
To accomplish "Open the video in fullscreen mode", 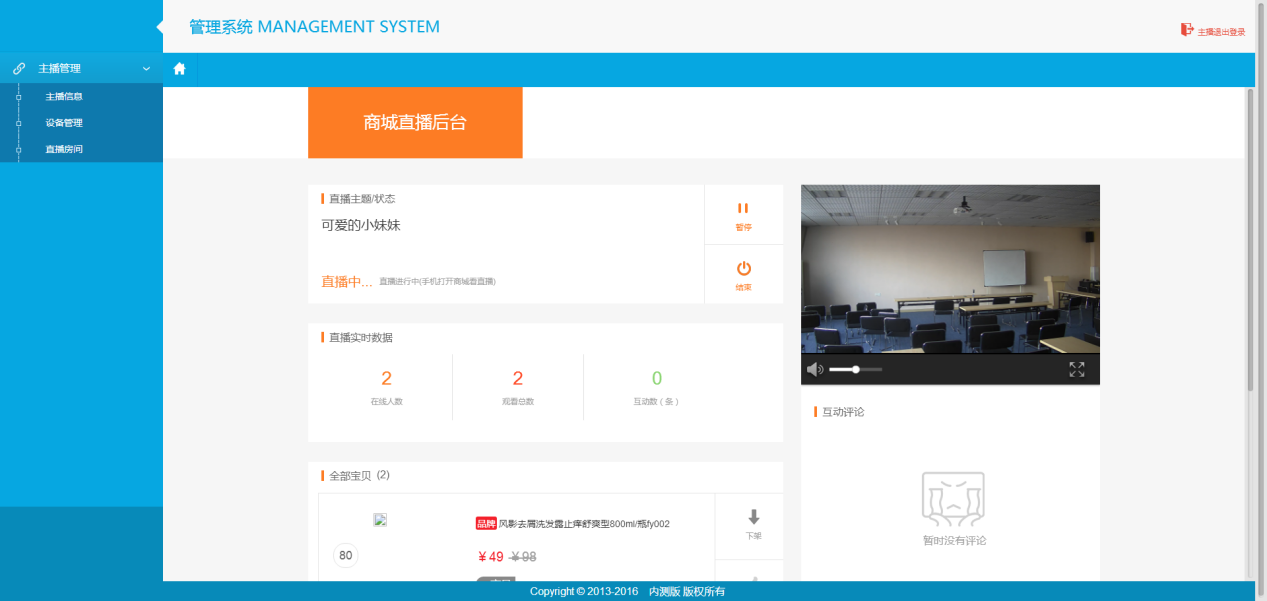I will (x=1077, y=370).
